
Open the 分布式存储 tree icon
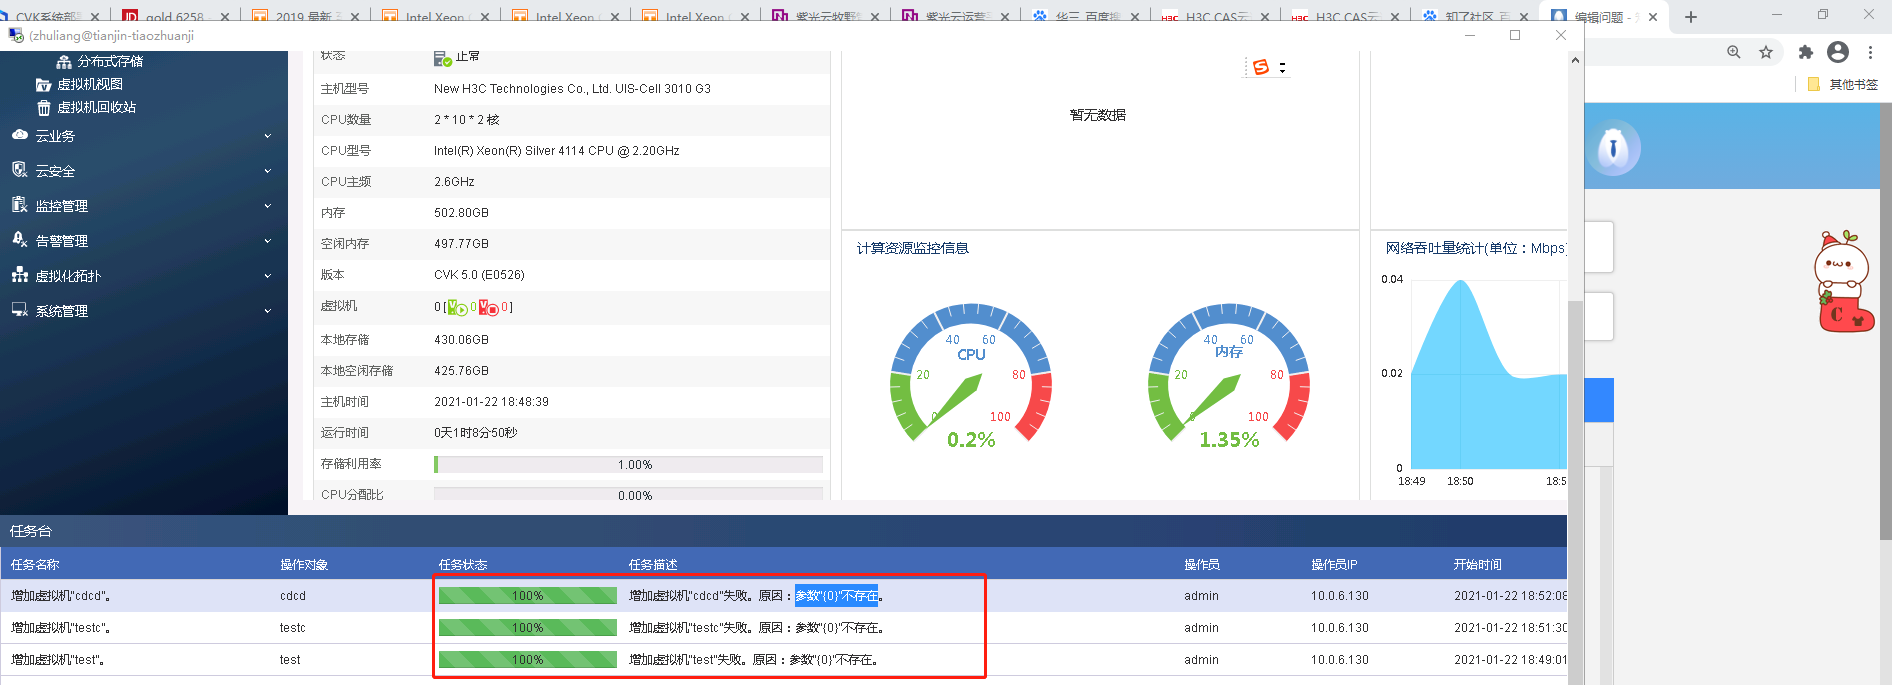(x=64, y=62)
